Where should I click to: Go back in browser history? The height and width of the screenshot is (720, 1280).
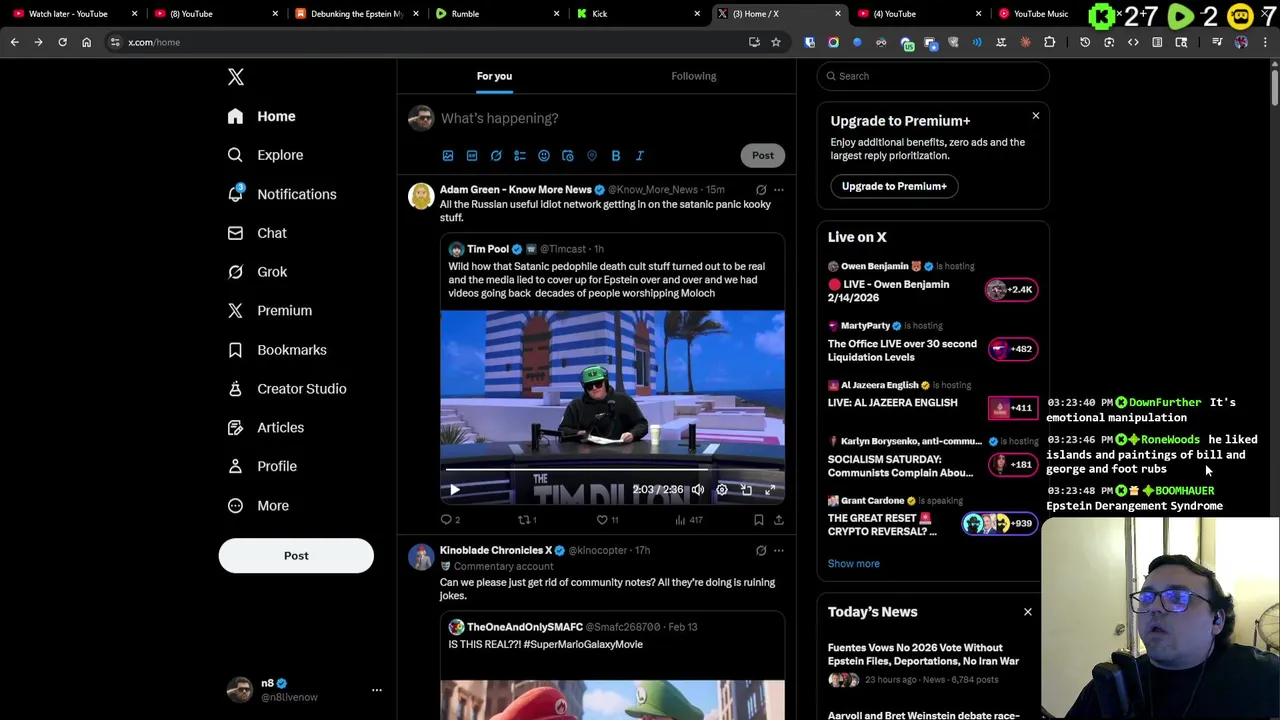pos(14,42)
